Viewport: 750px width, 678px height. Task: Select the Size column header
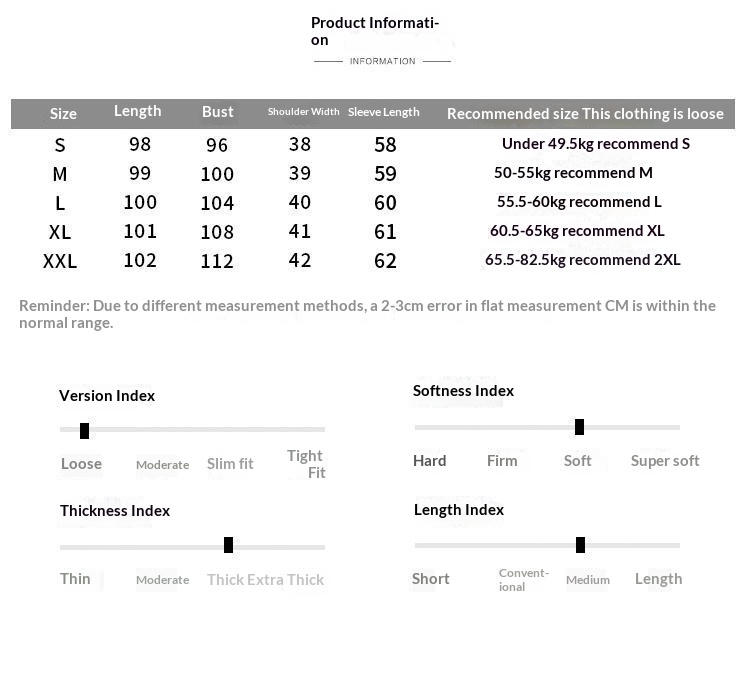pyautogui.click(x=63, y=114)
